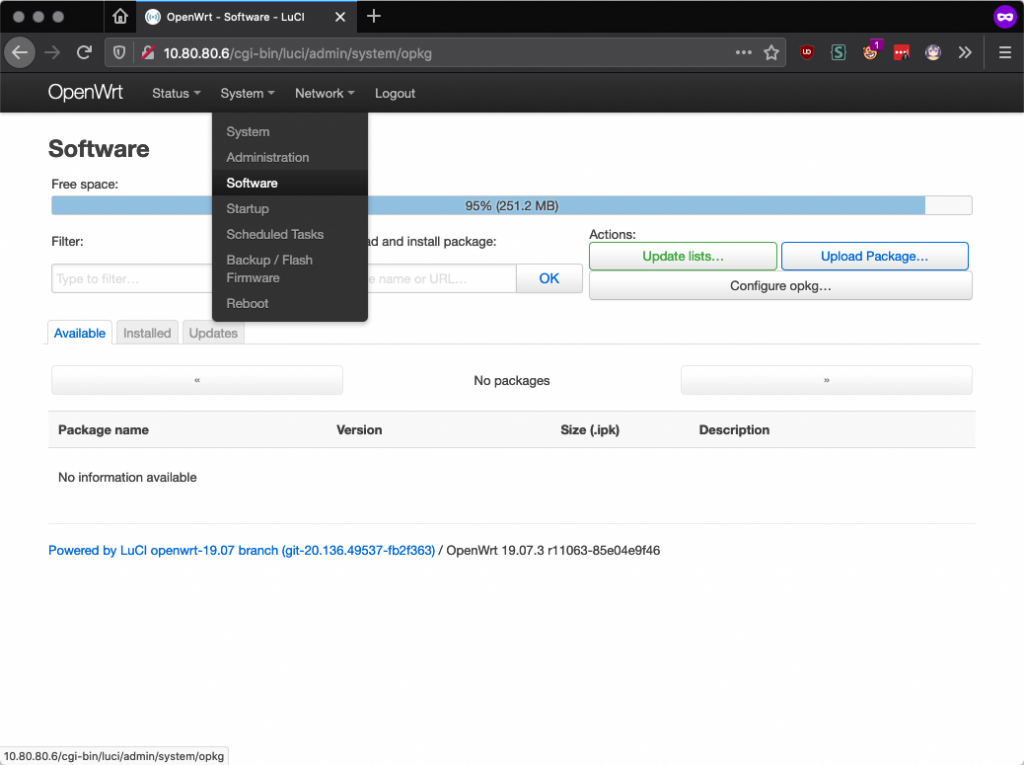Open the extension icon with purple badge 1
This screenshot has width=1024, height=765.
pyautogui.click(x=871, y=51)
